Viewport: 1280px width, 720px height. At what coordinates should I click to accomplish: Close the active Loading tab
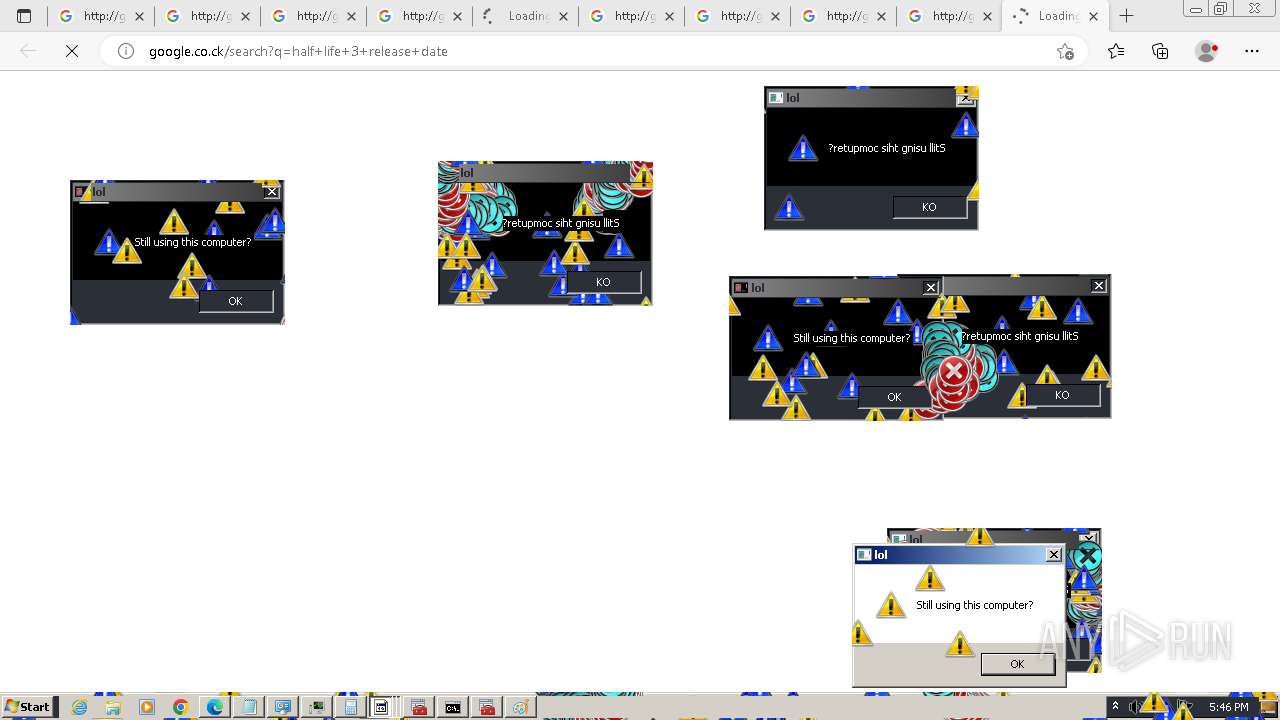tap(1093, 16)
